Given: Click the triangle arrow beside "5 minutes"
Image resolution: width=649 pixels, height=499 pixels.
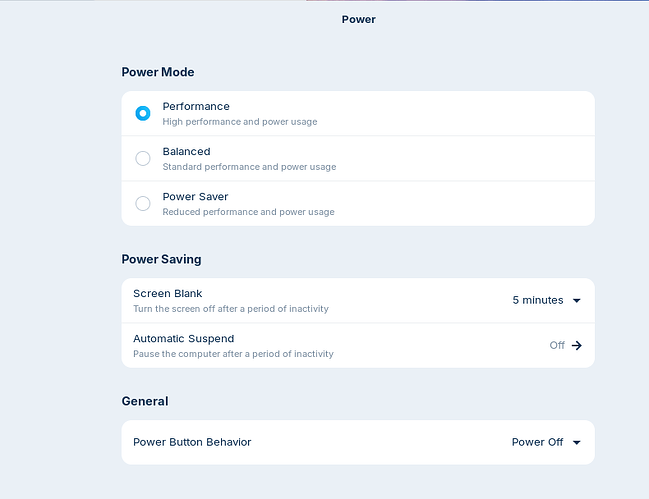Looking at the screenshot, I should coord(577,300).
